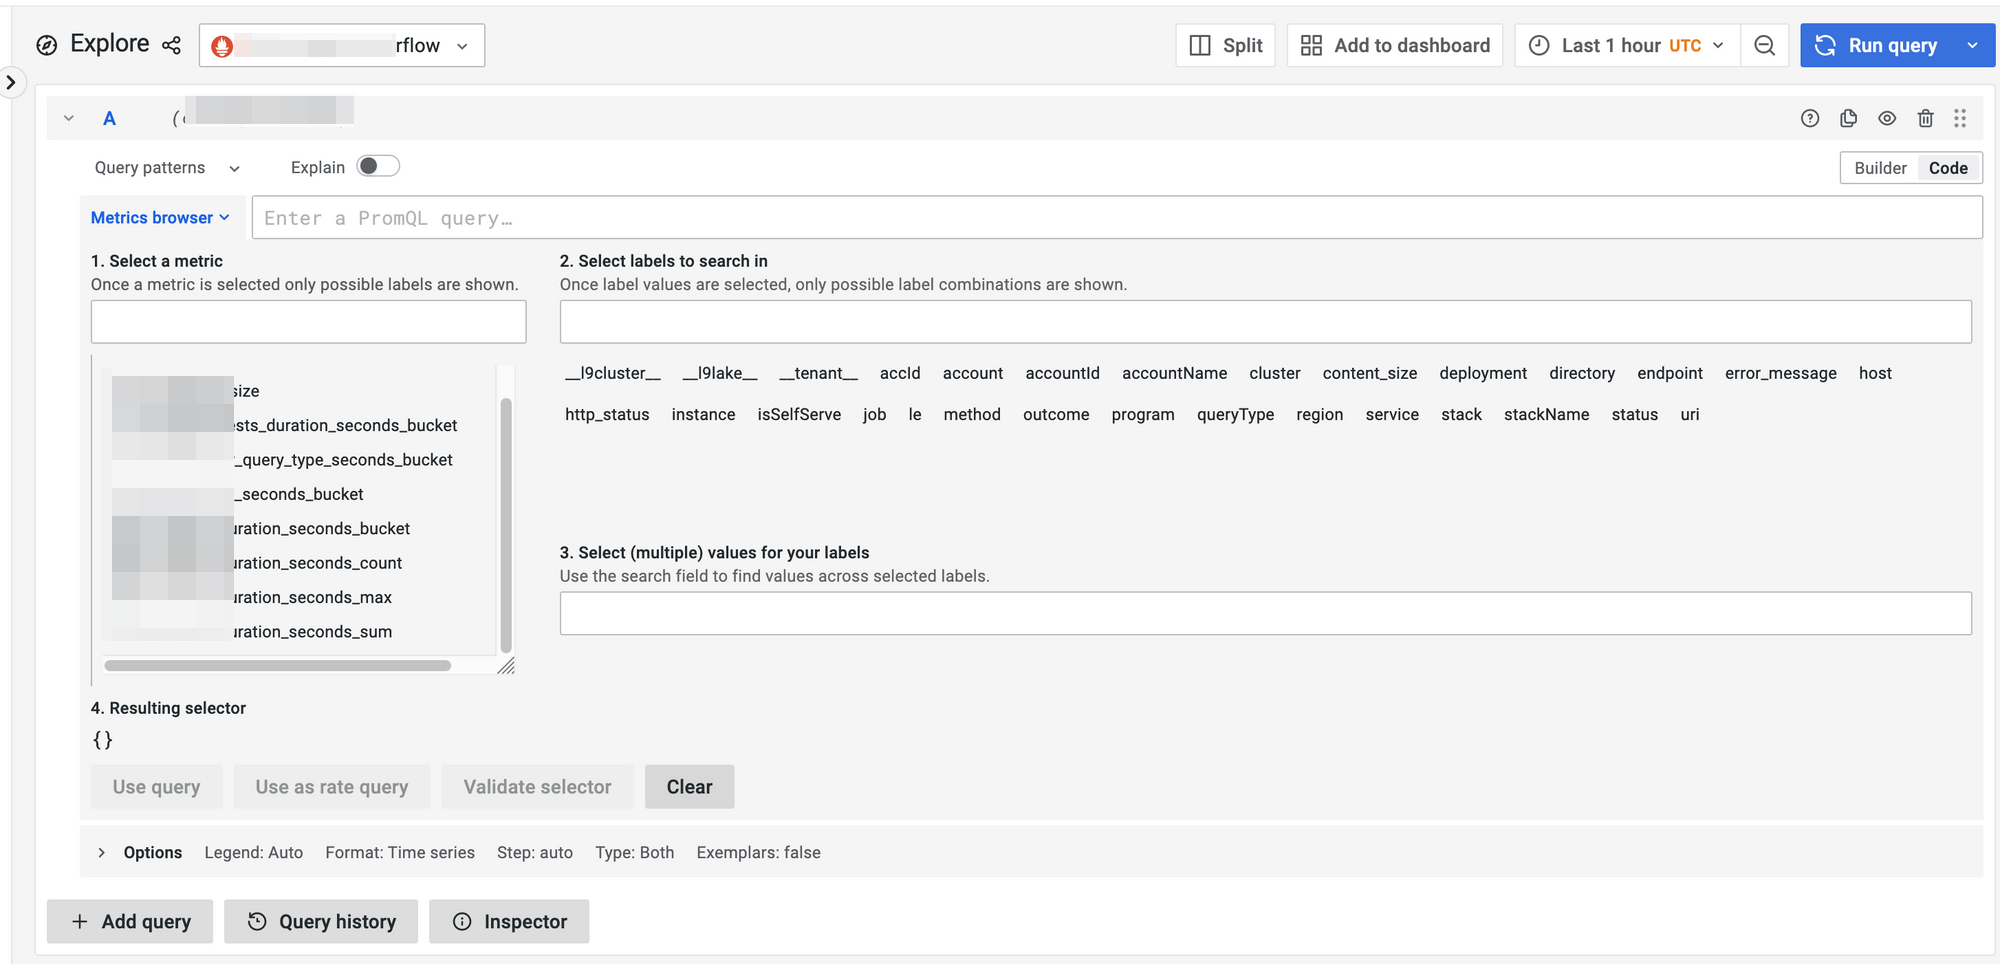The height and width of the screenshot is (964, 2000).
Task: Select the directory label
Action: (1582, 373)
